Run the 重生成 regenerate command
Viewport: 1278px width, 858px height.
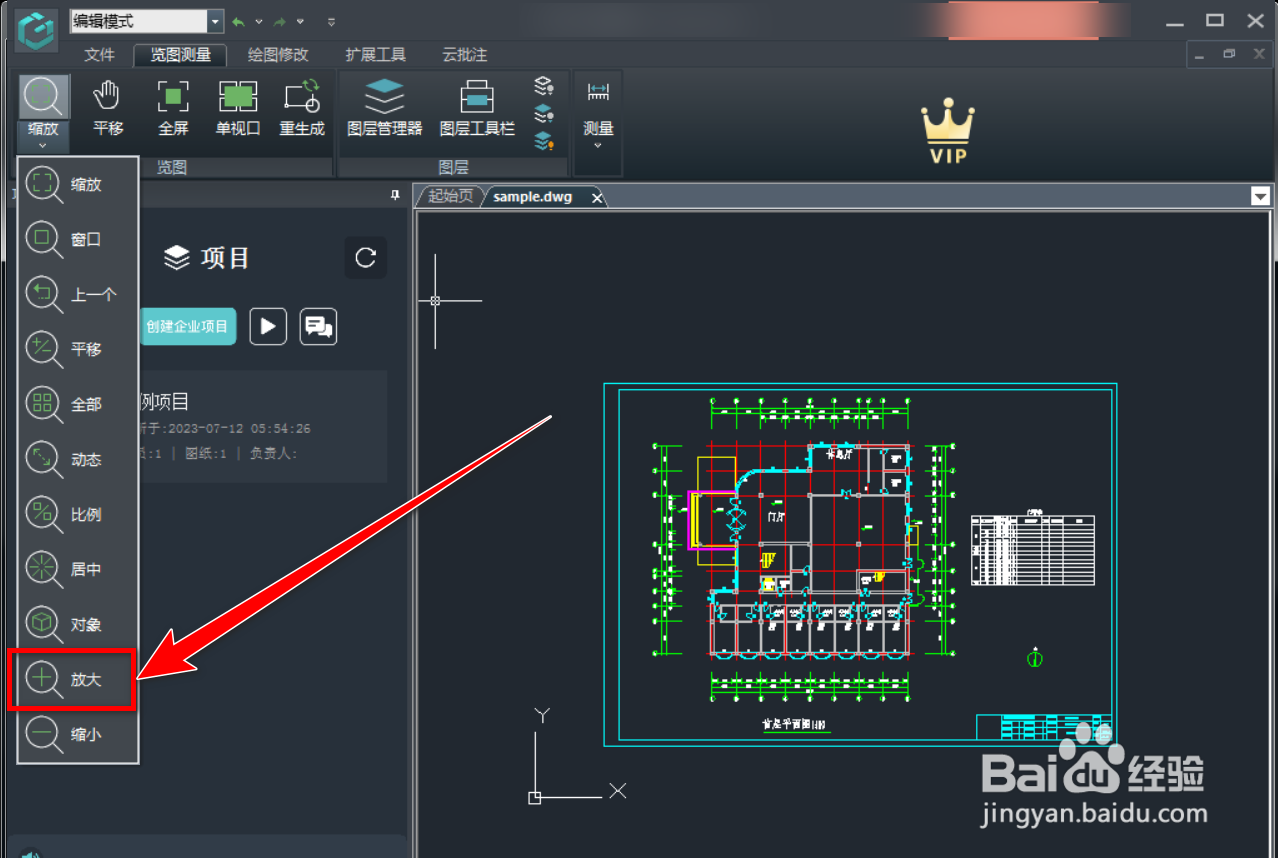[x=302, y=108]
